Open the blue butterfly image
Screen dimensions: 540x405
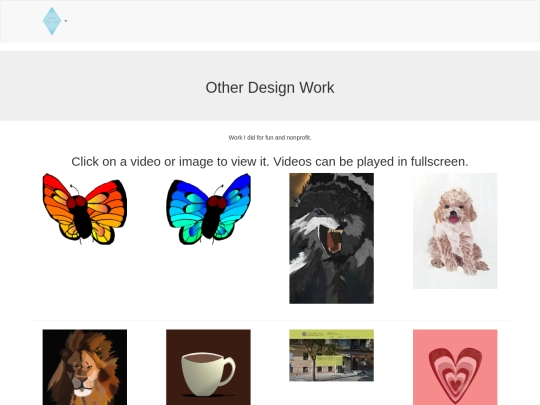(208, 209)
